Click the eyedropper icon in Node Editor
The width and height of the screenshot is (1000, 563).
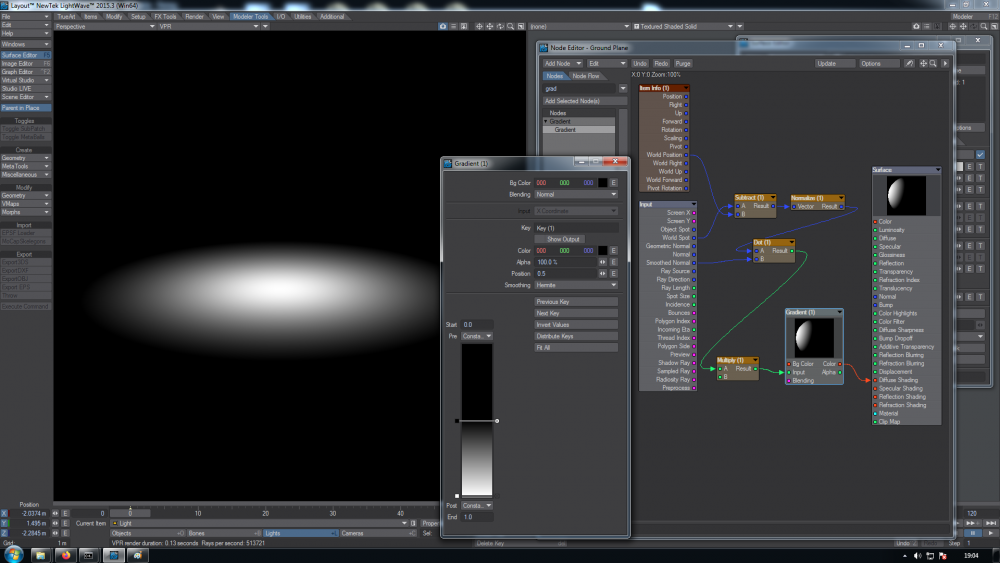[909, 63]
